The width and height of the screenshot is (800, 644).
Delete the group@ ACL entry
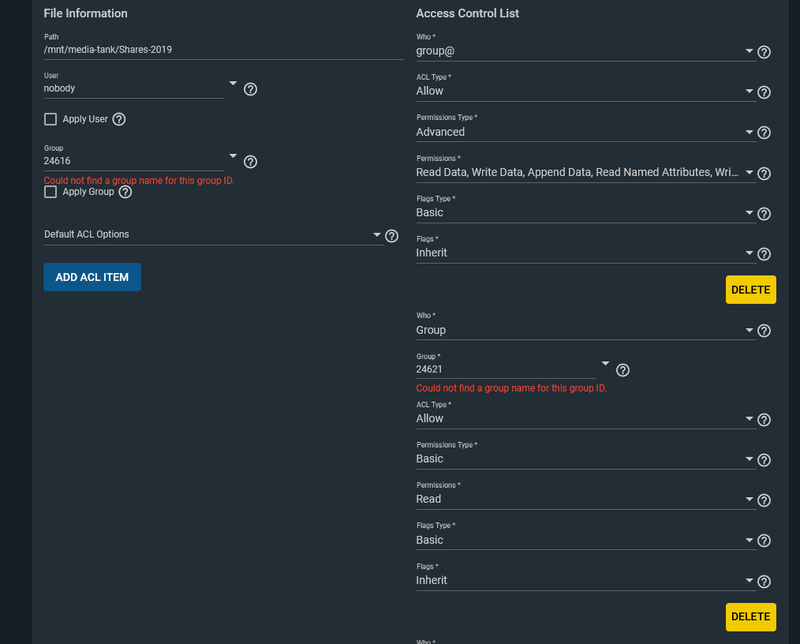750,290
